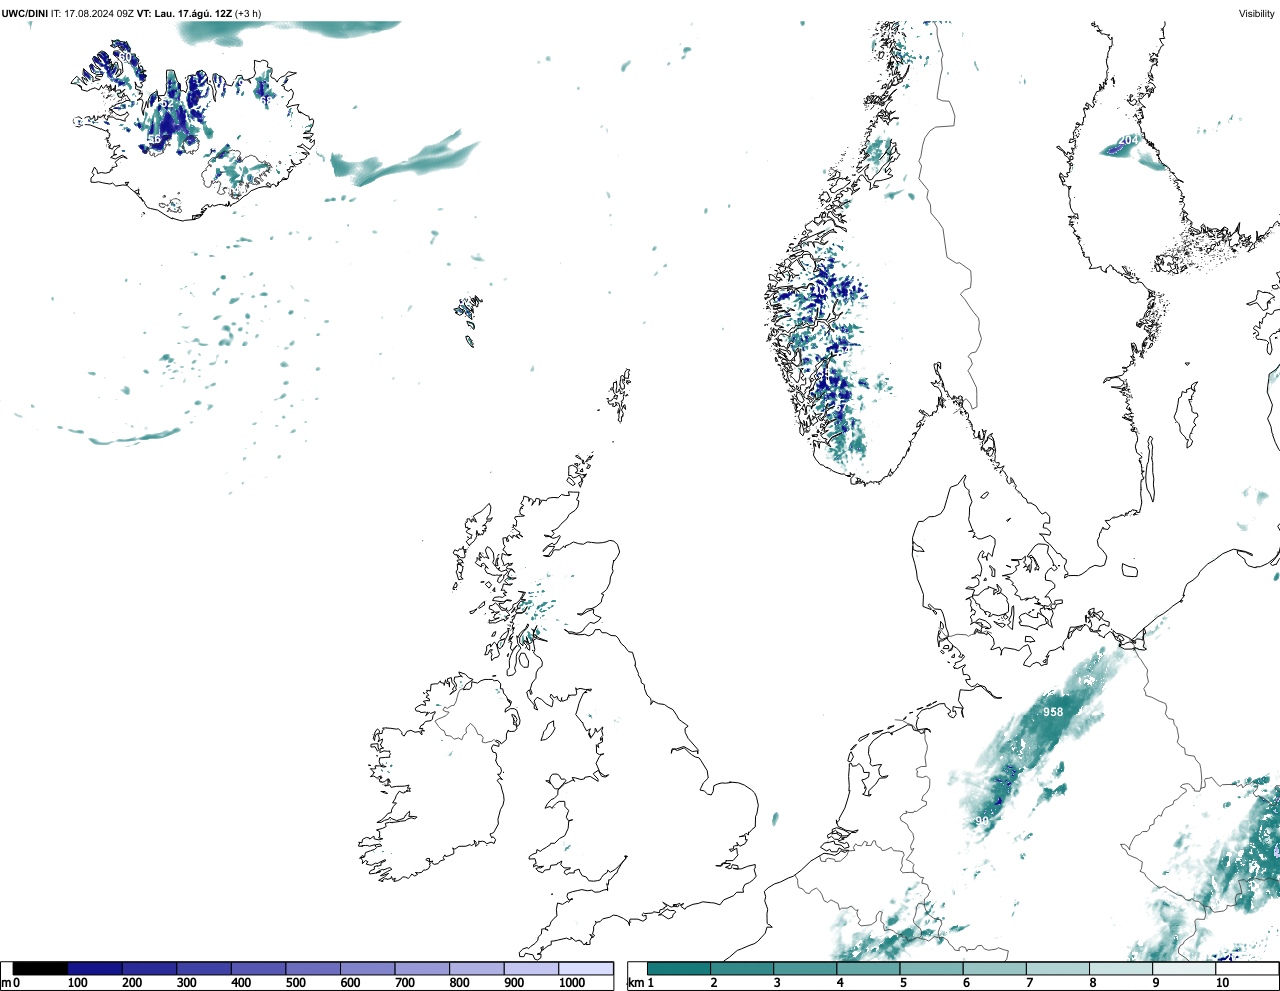Click the 5–6 km legend swatch
Viewport: 1280px width, 991px height.
(931, 968)
